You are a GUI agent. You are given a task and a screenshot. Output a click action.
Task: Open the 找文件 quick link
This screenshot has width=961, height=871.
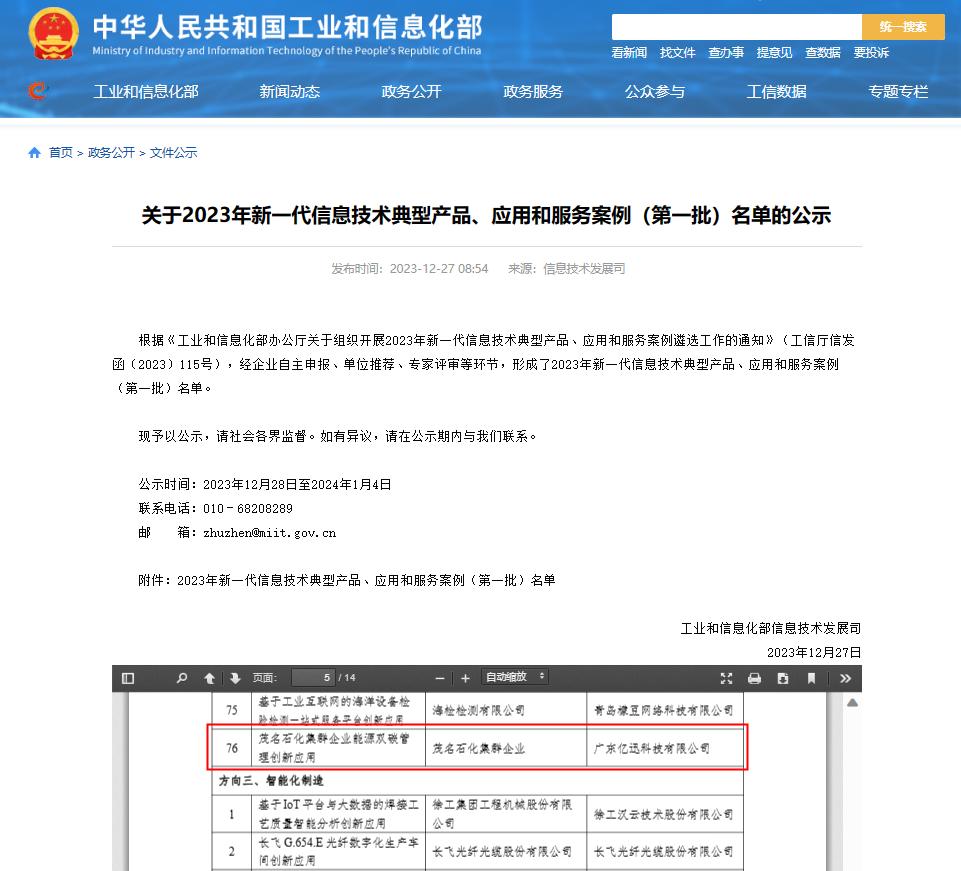click(677, 53)
